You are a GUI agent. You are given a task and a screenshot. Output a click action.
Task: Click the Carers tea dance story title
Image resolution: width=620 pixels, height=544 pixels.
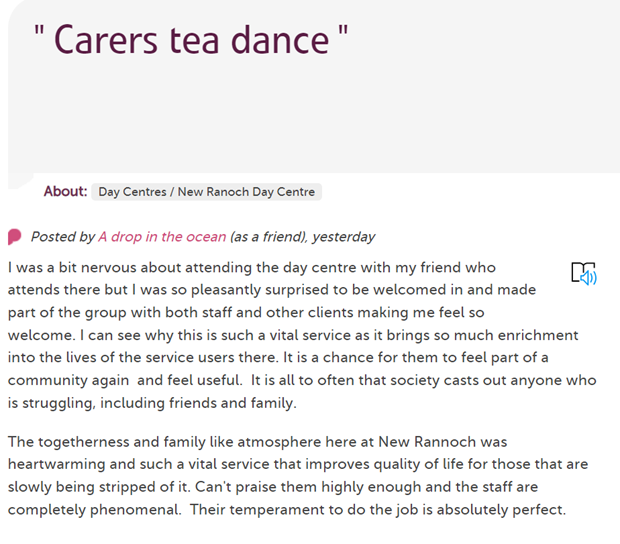pos(191,40)
